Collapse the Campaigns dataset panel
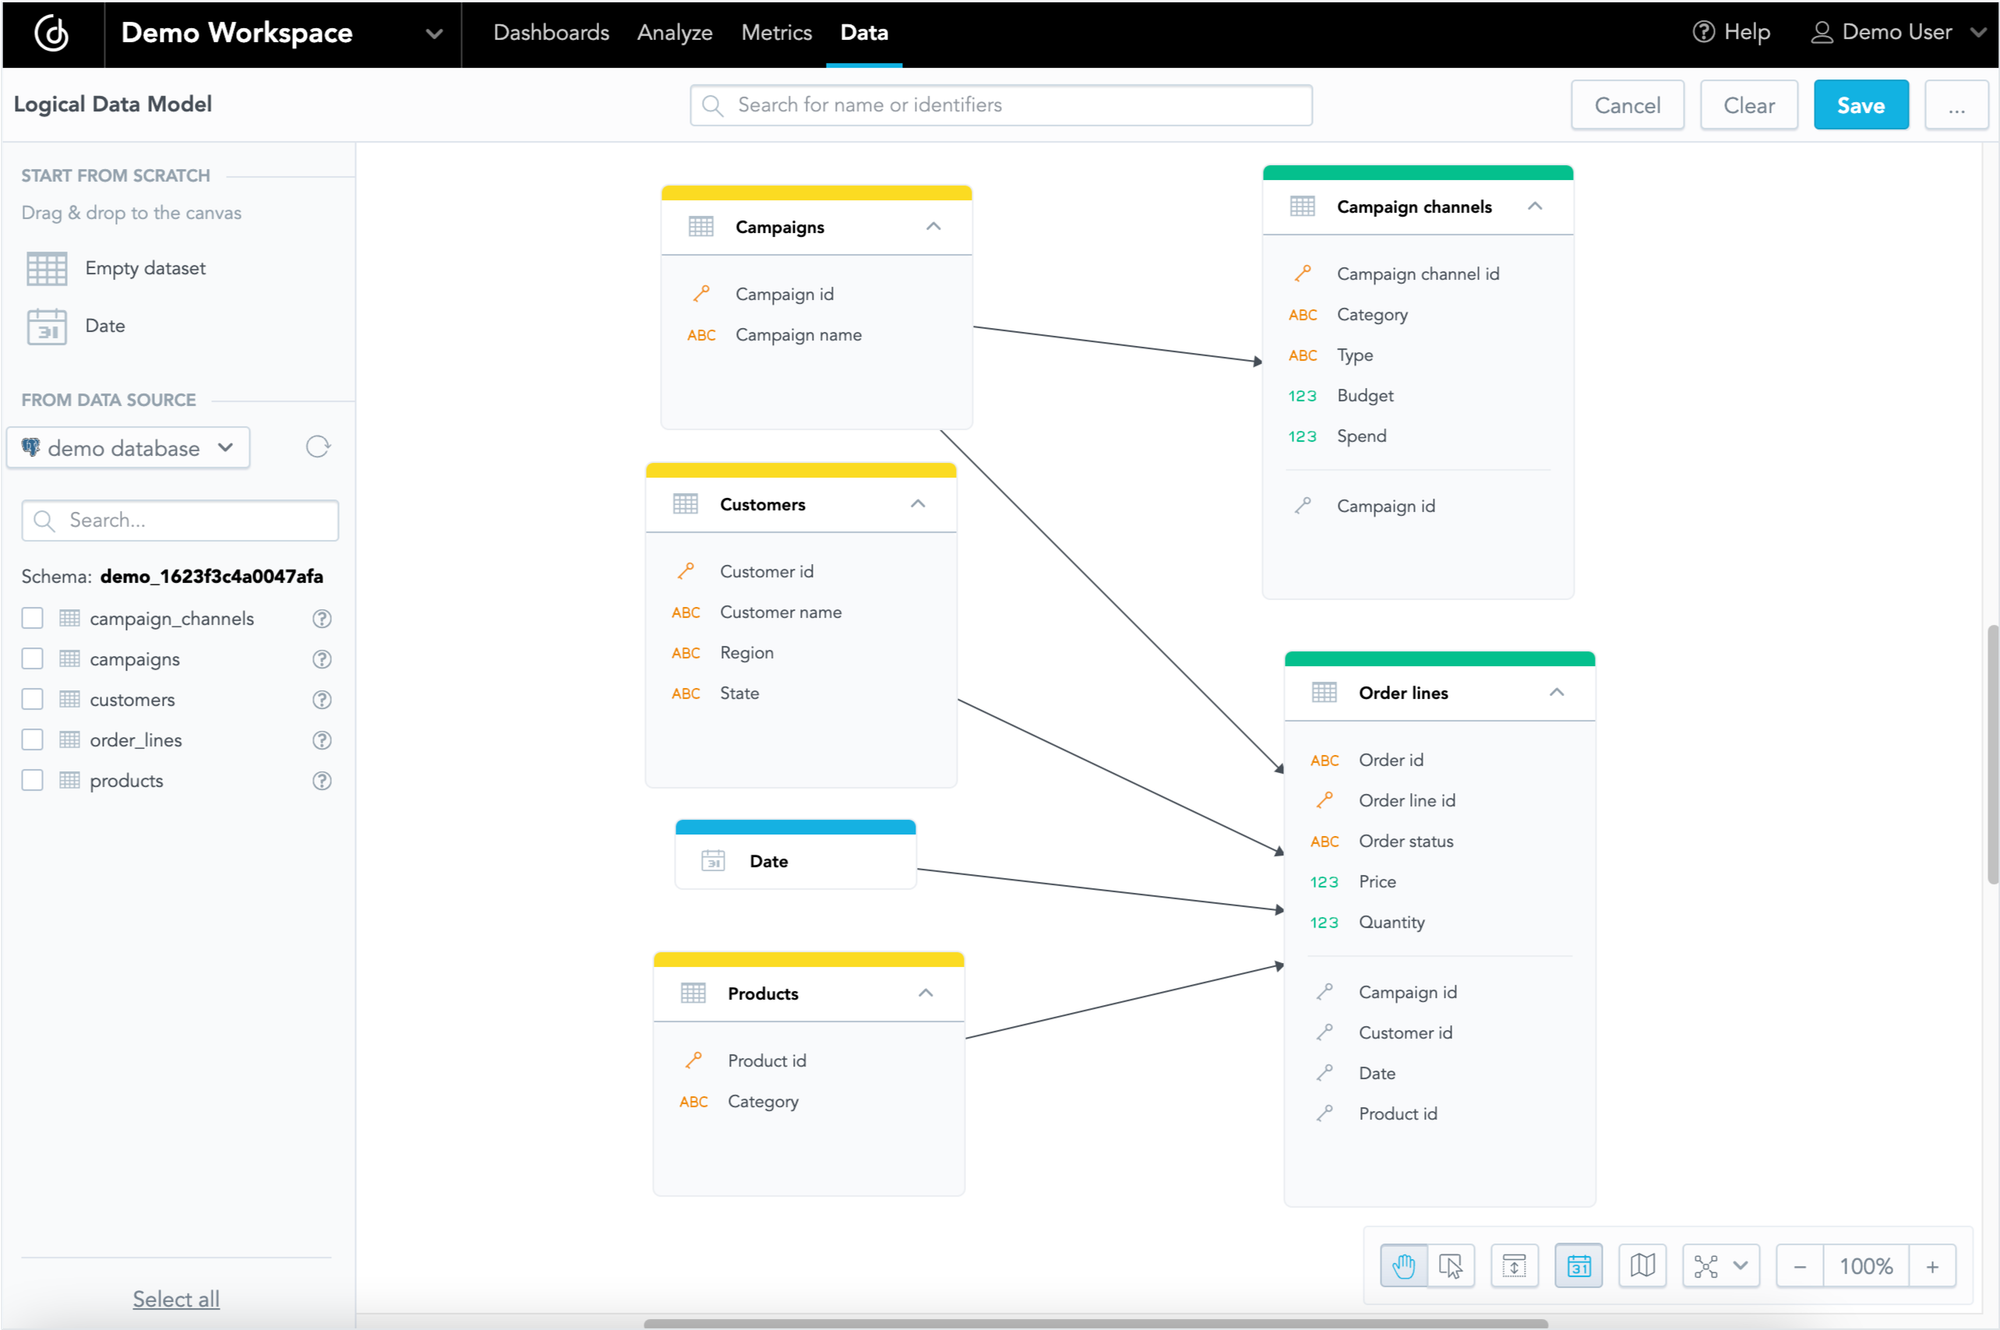The width and height of the screenshot is (2000, 1330). 933,226
